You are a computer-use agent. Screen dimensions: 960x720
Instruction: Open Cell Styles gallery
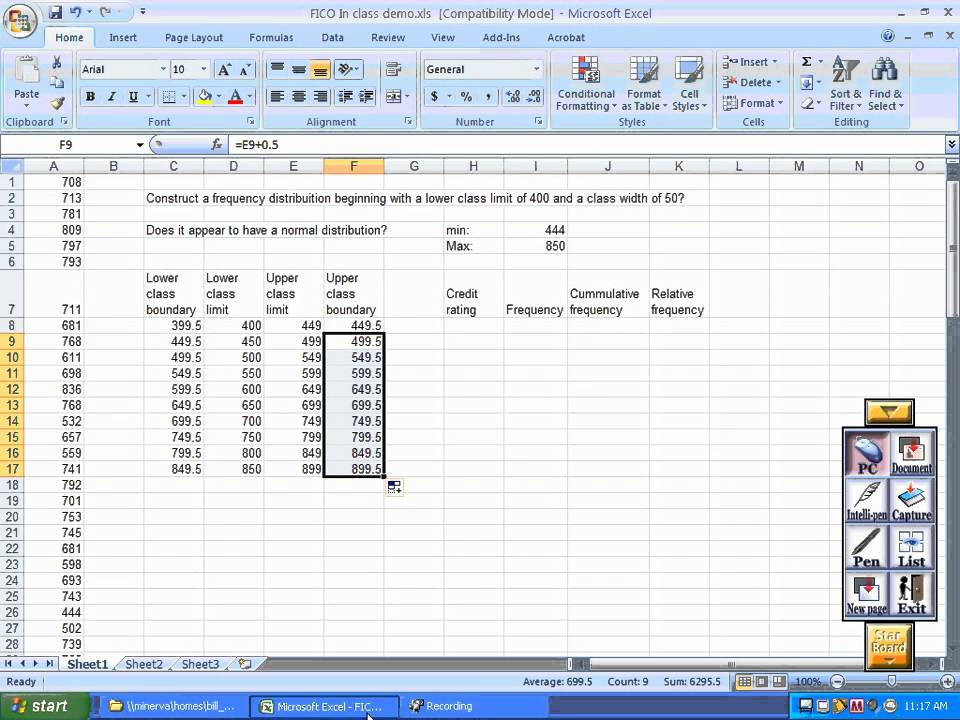(x=689, y=83)
